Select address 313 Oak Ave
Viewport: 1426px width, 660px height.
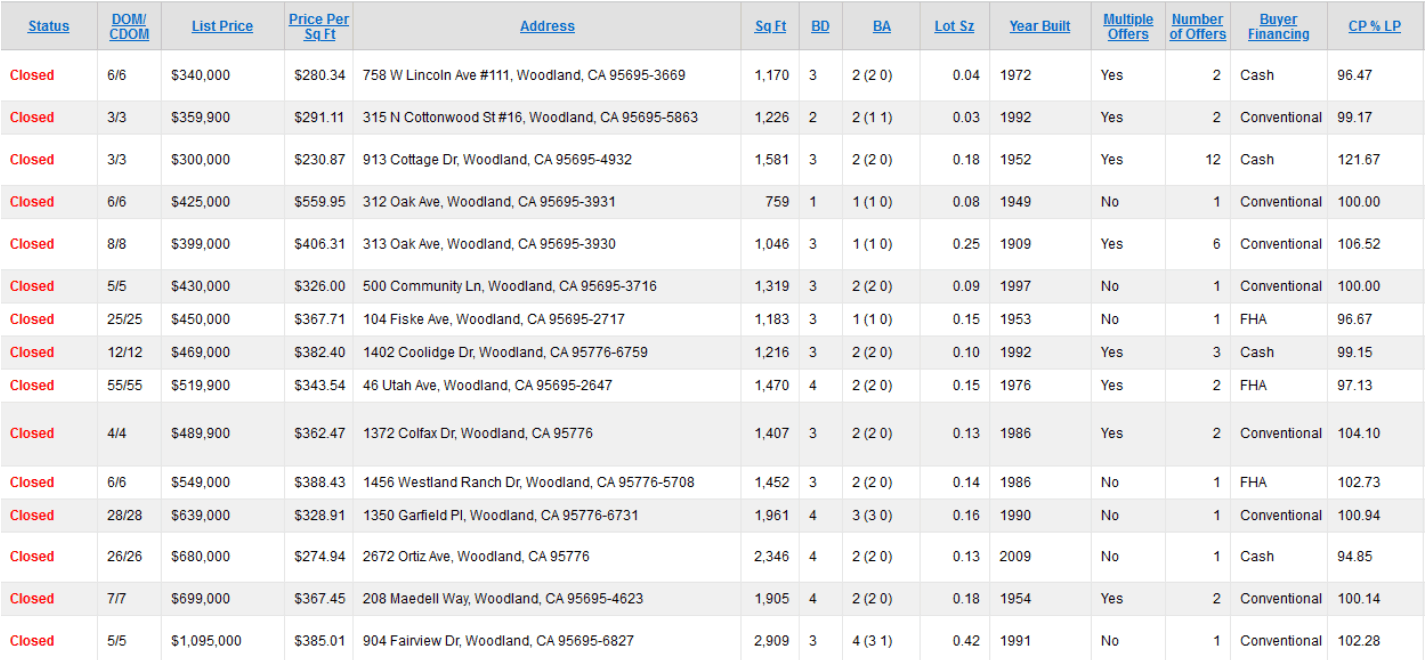(489, 243)
